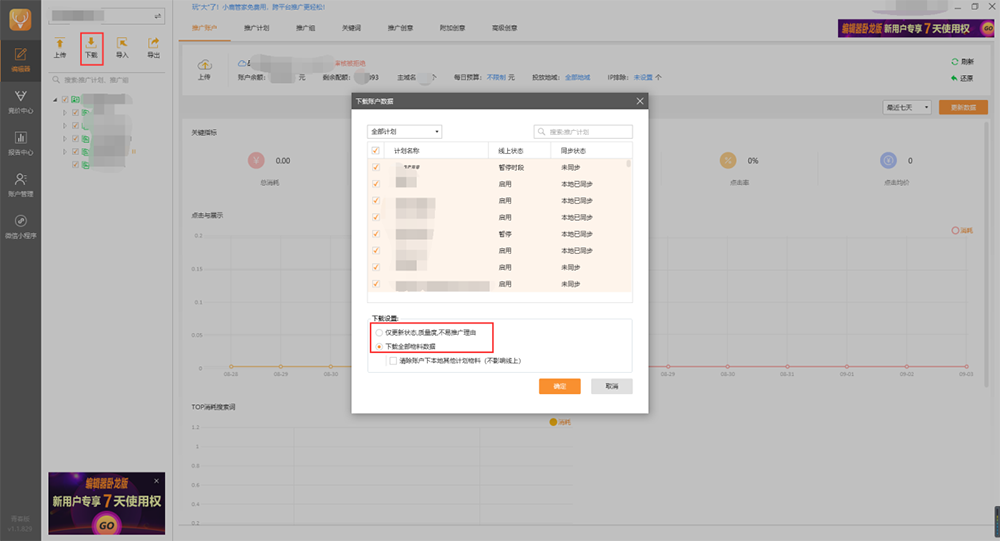Image resolution: width=1000 pixels, height=541 pixels.
Task: Click the blue 点击均价 metric icon
Action: click(888, 161)
